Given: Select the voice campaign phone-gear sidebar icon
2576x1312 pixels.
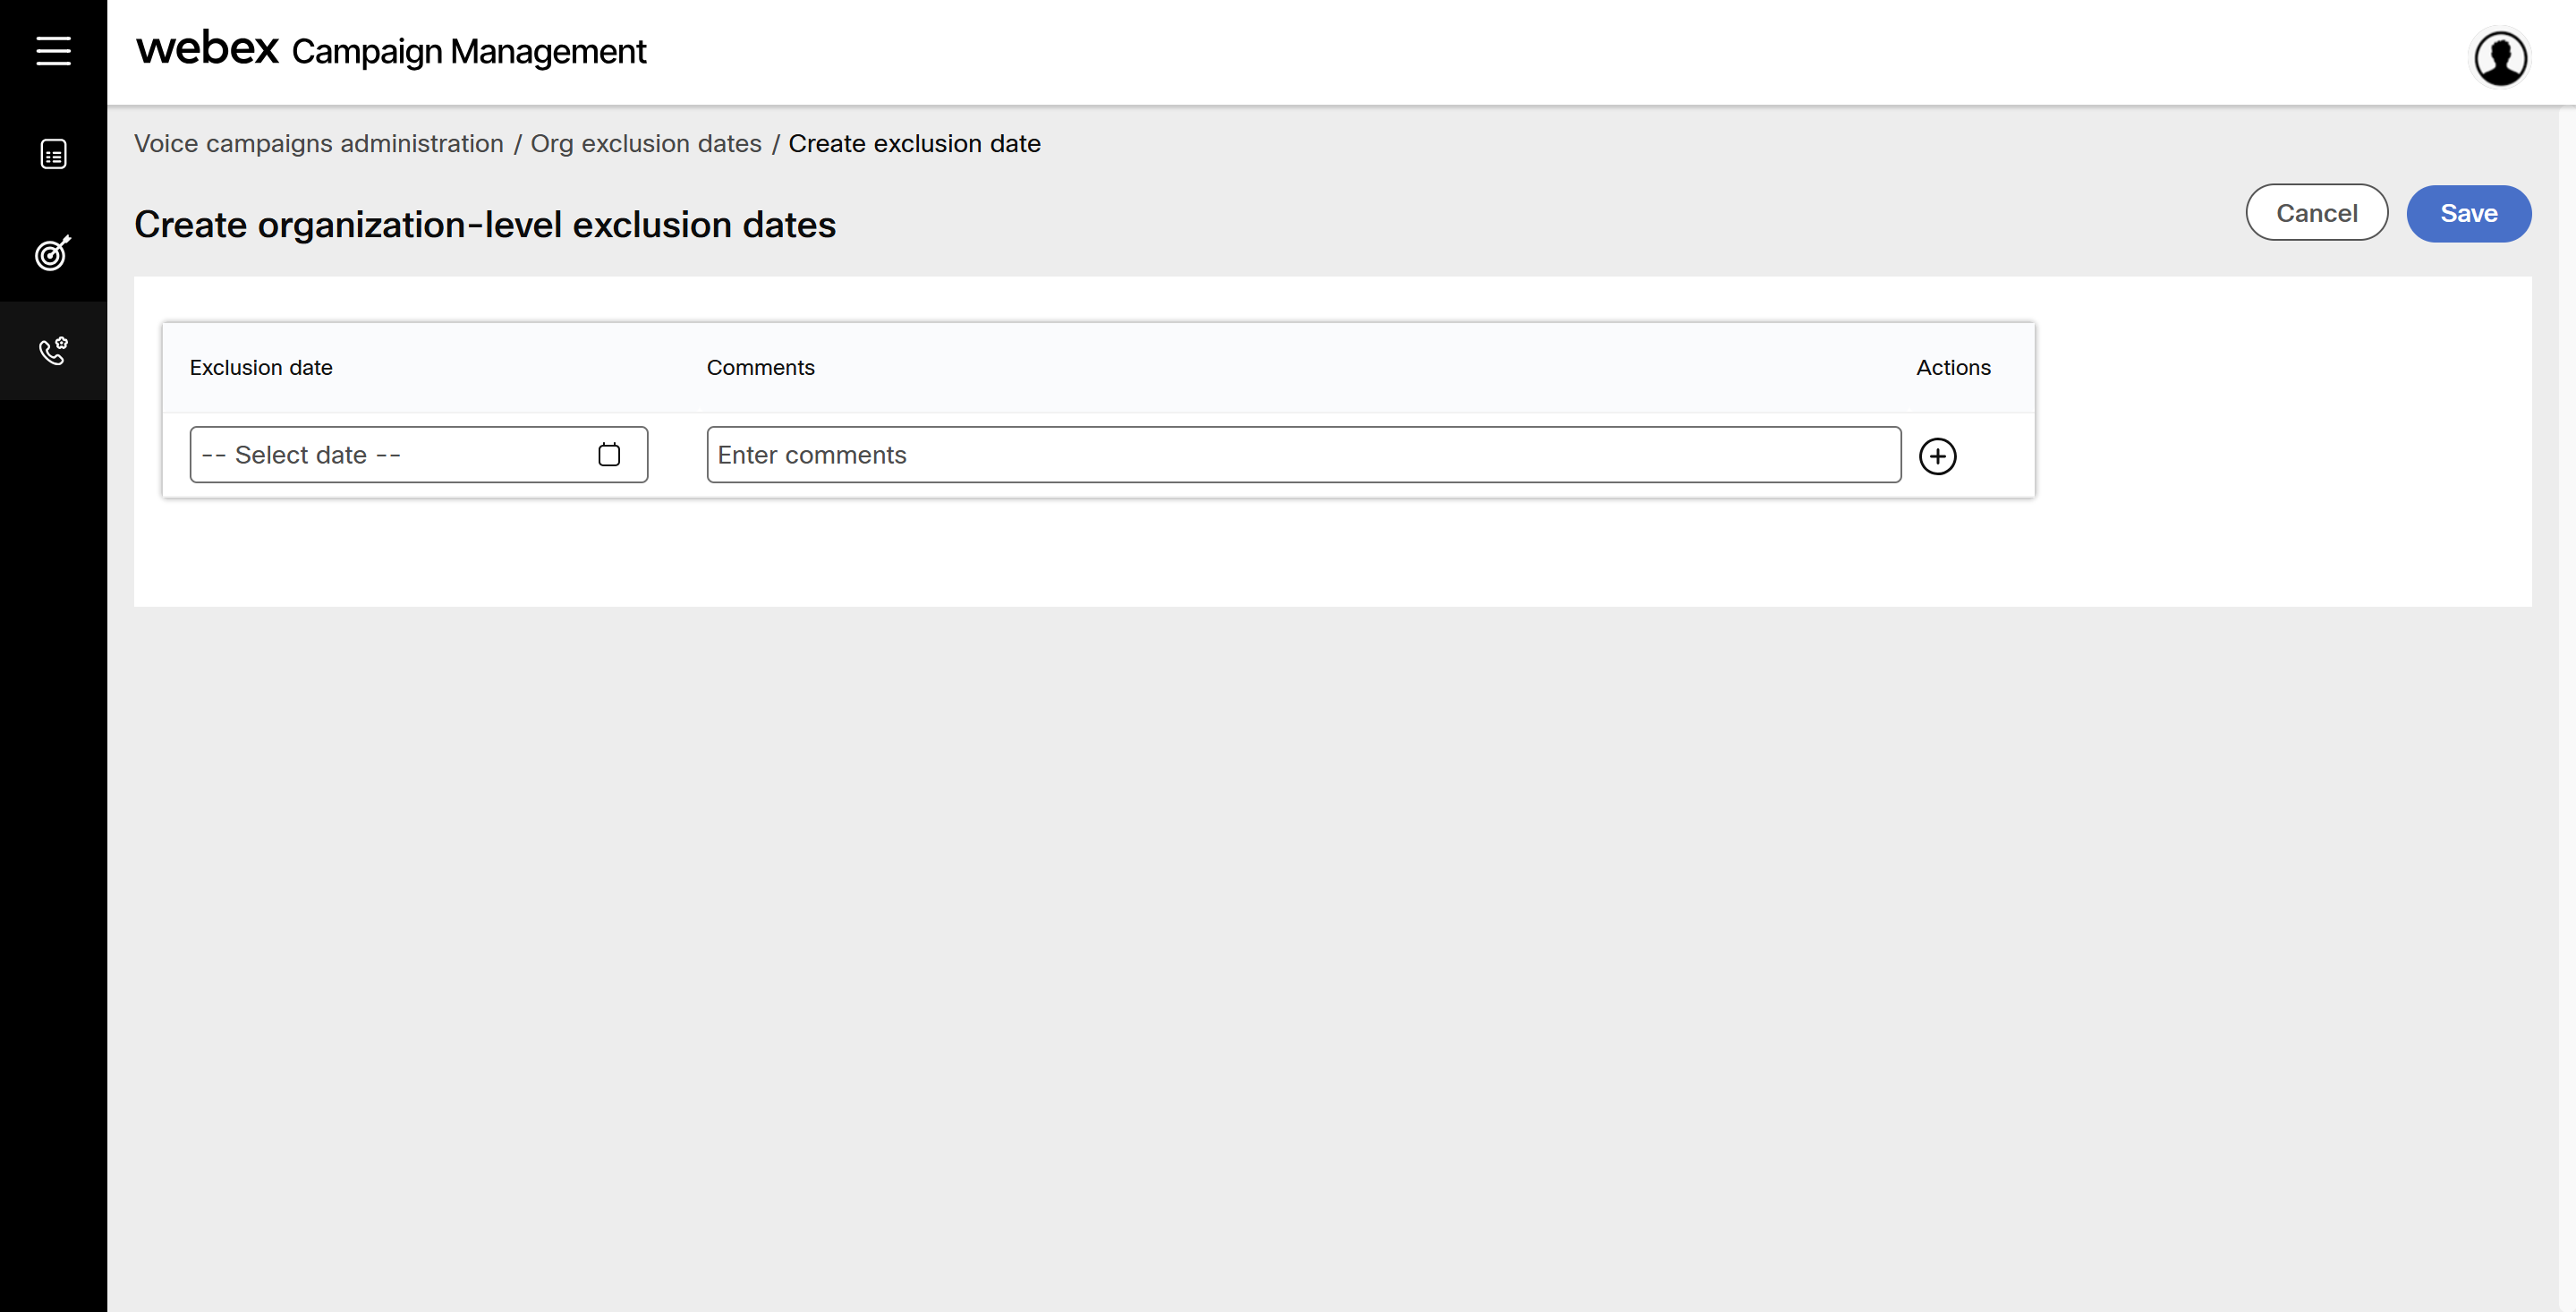Looking at the screenshot, I should click(53, 351).
